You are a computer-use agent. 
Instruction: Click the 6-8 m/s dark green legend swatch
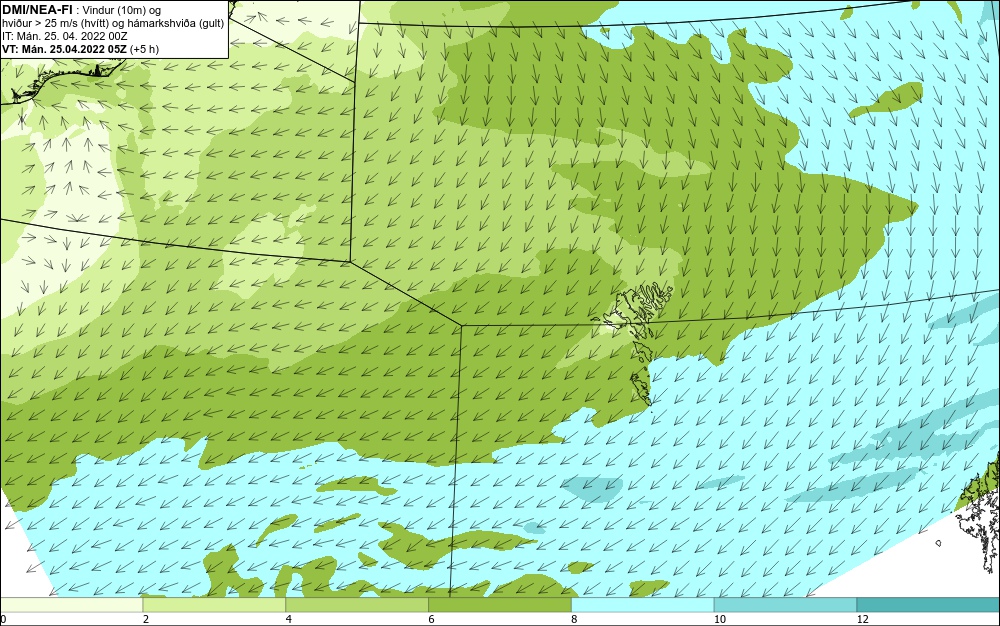[500, 604]
